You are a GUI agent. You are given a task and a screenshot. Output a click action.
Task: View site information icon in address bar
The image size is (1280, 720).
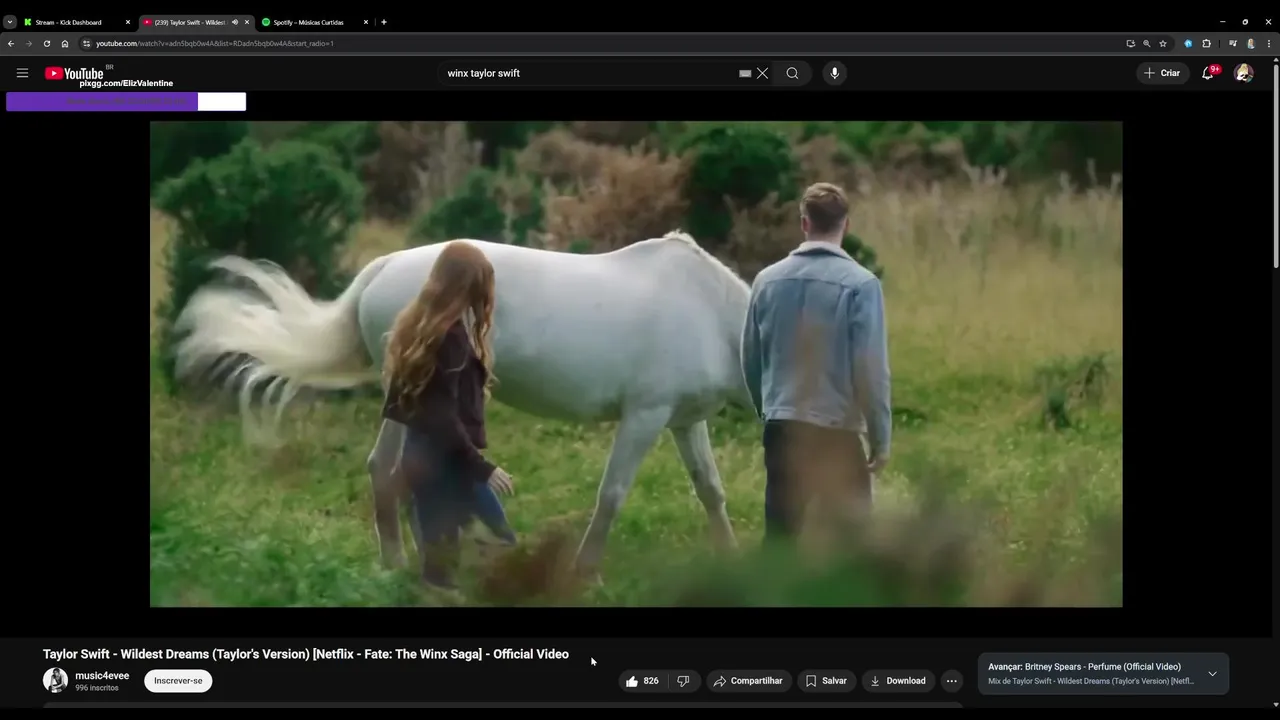pos(86,43)
